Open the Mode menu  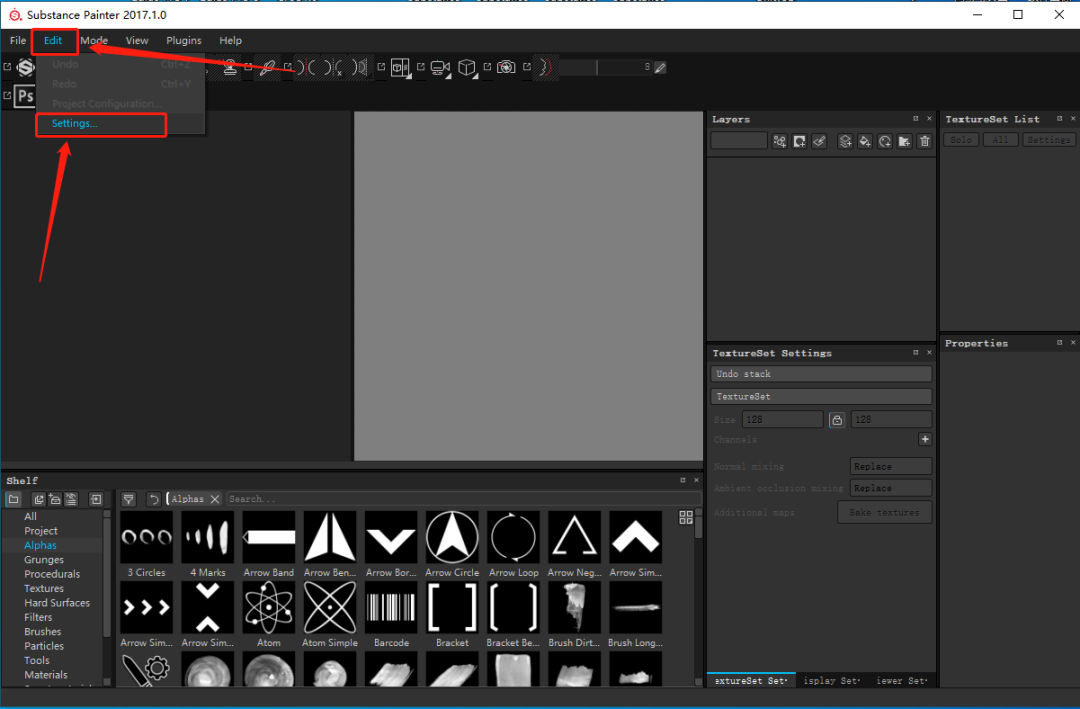click(94, 41)
